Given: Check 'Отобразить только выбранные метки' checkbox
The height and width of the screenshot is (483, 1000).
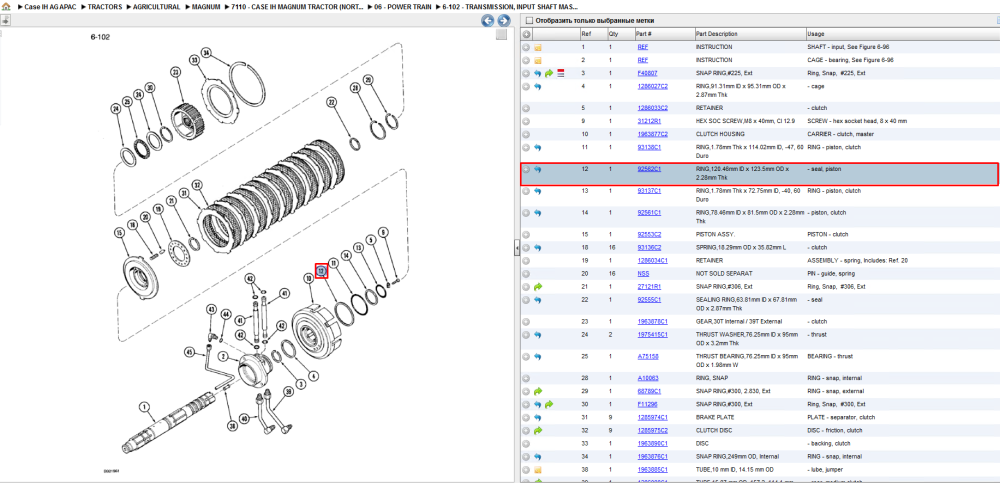Looking at the screenshot, I should click(x=529, y=20).
